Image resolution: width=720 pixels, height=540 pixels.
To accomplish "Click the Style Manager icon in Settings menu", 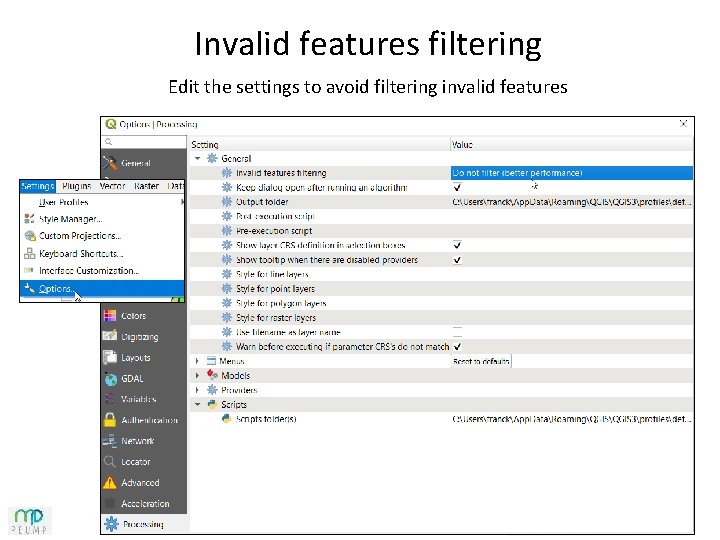I will click(29, 219).
